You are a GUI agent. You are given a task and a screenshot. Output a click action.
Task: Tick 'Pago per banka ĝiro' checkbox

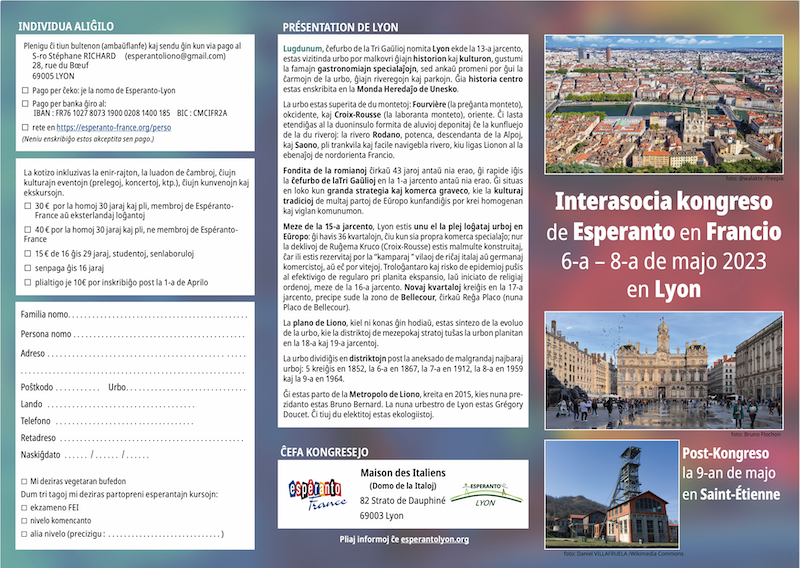[x=25, y=104]
